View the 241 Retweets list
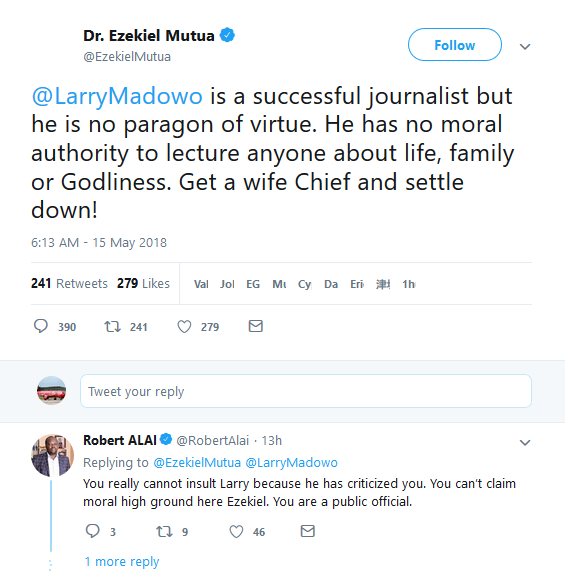 click(x=69, y=283)
